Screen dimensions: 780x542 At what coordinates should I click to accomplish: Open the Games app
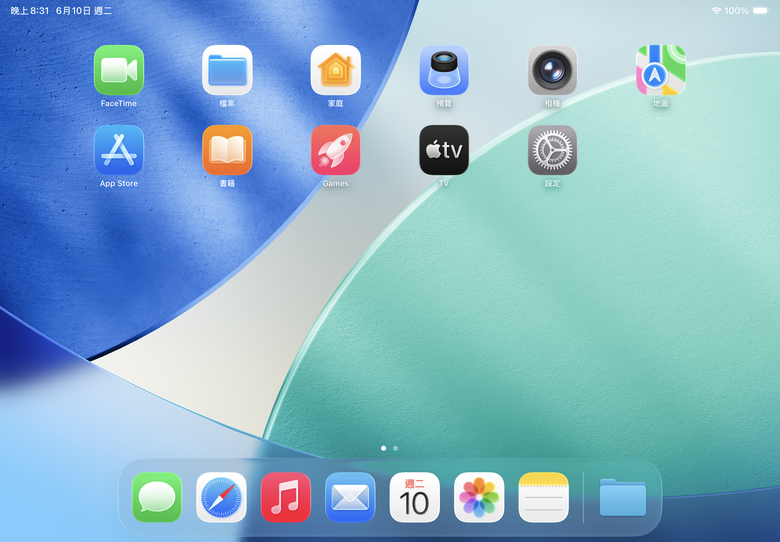pyautogui.click(x=336, y=150)
